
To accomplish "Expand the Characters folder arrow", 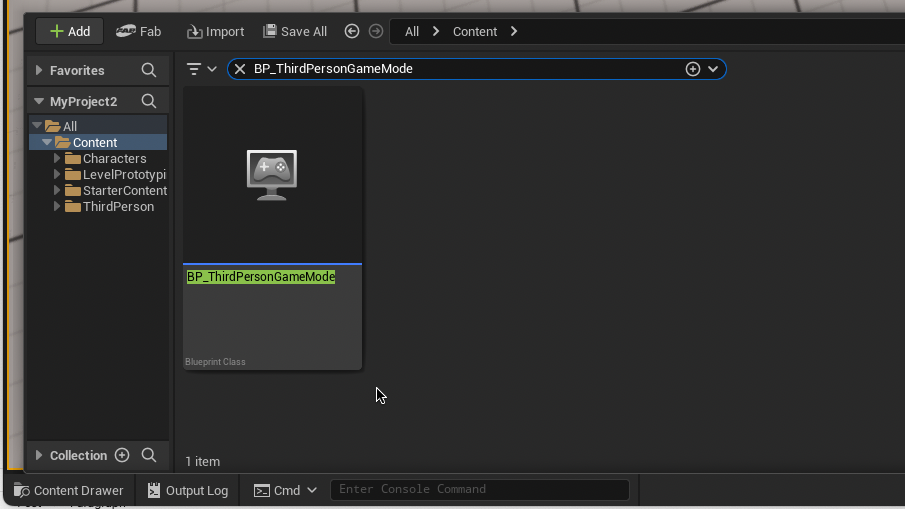I will (57, 158).
